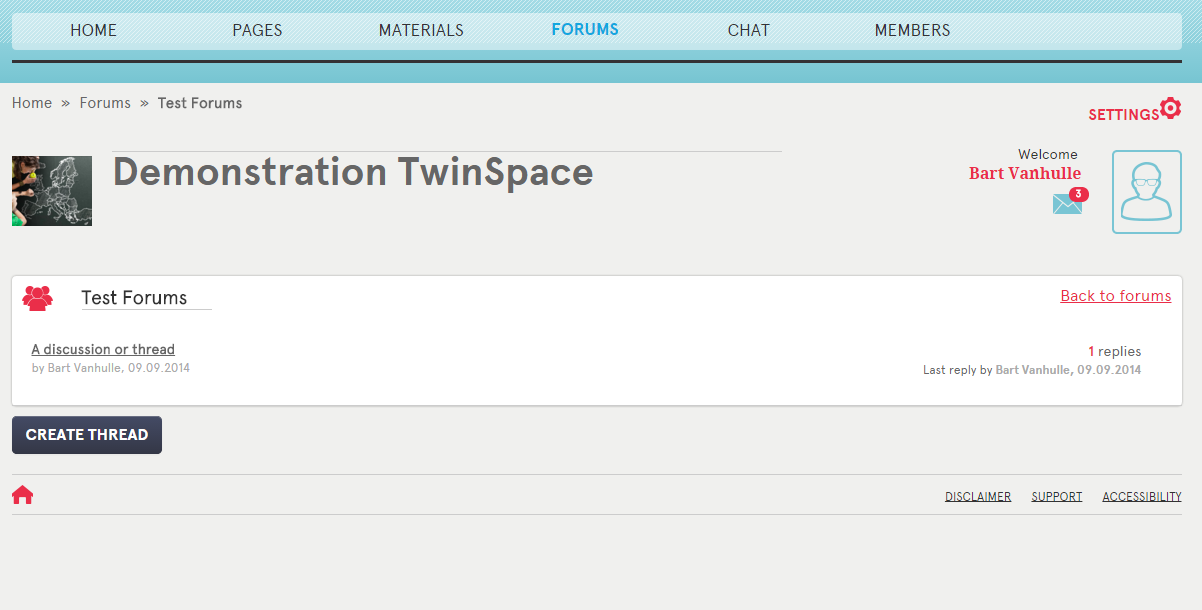1202x610 pixels.
Task: Click the Home breadcrumb link
Action: click(x=32, y=103)
